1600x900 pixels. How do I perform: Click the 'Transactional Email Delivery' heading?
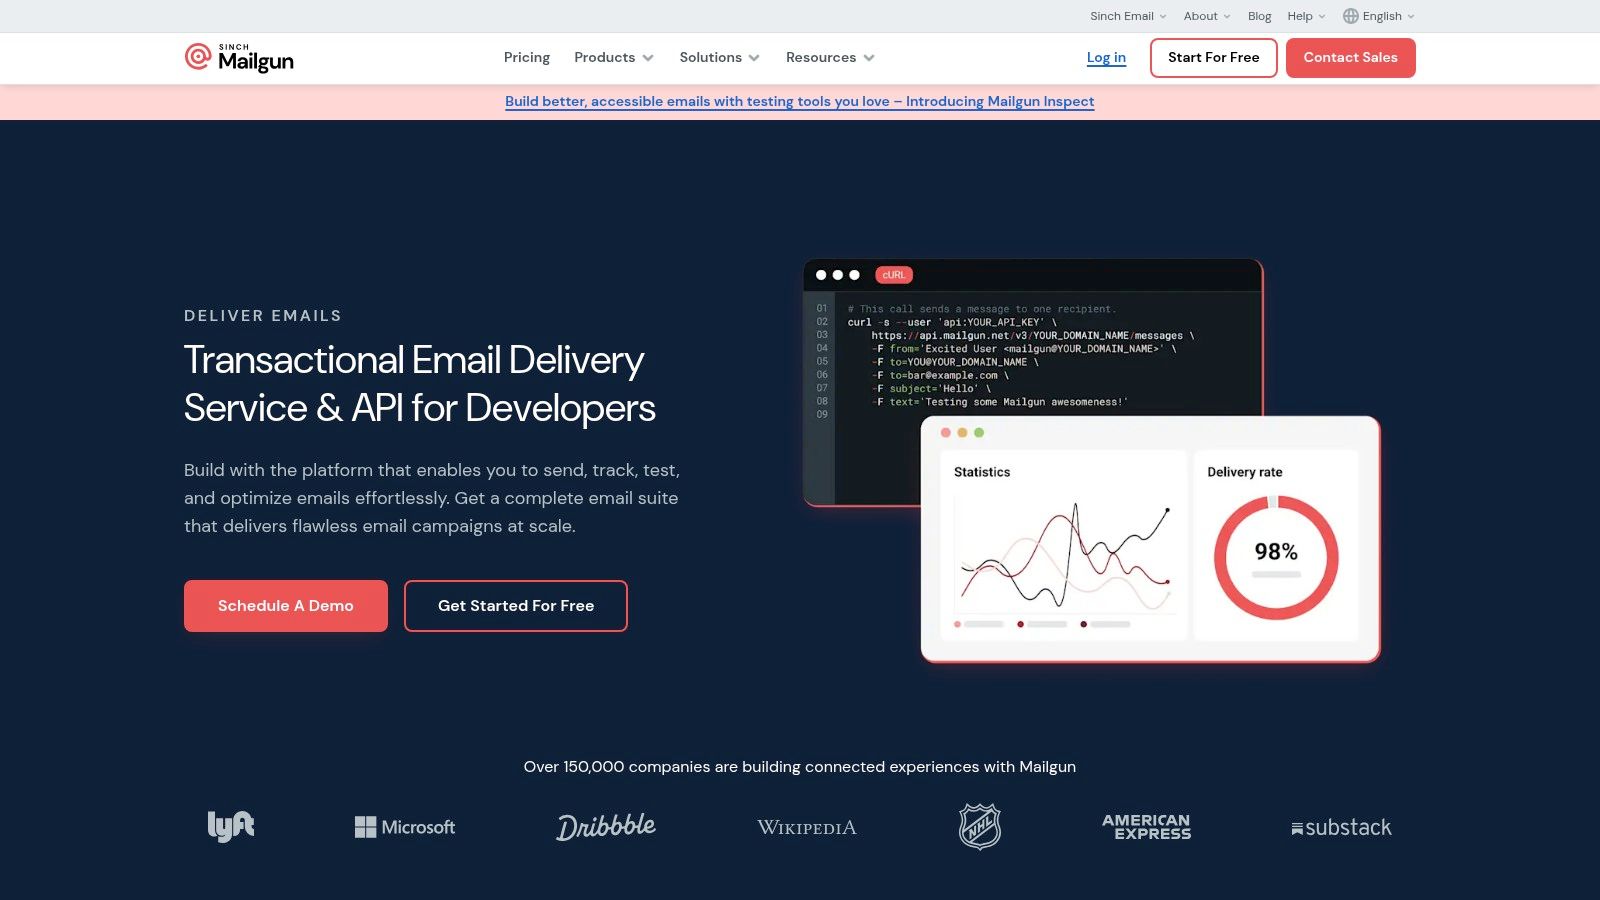click(x=420, y=384)
